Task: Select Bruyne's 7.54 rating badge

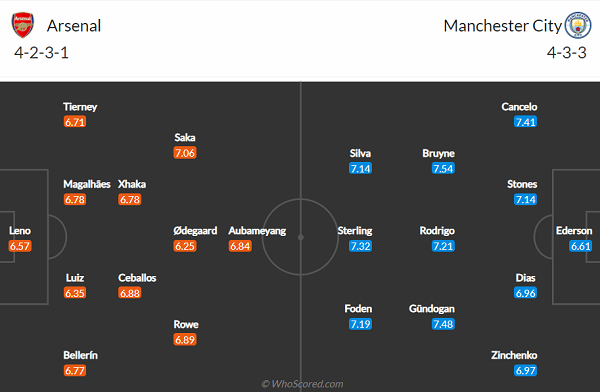Action: 443,168
